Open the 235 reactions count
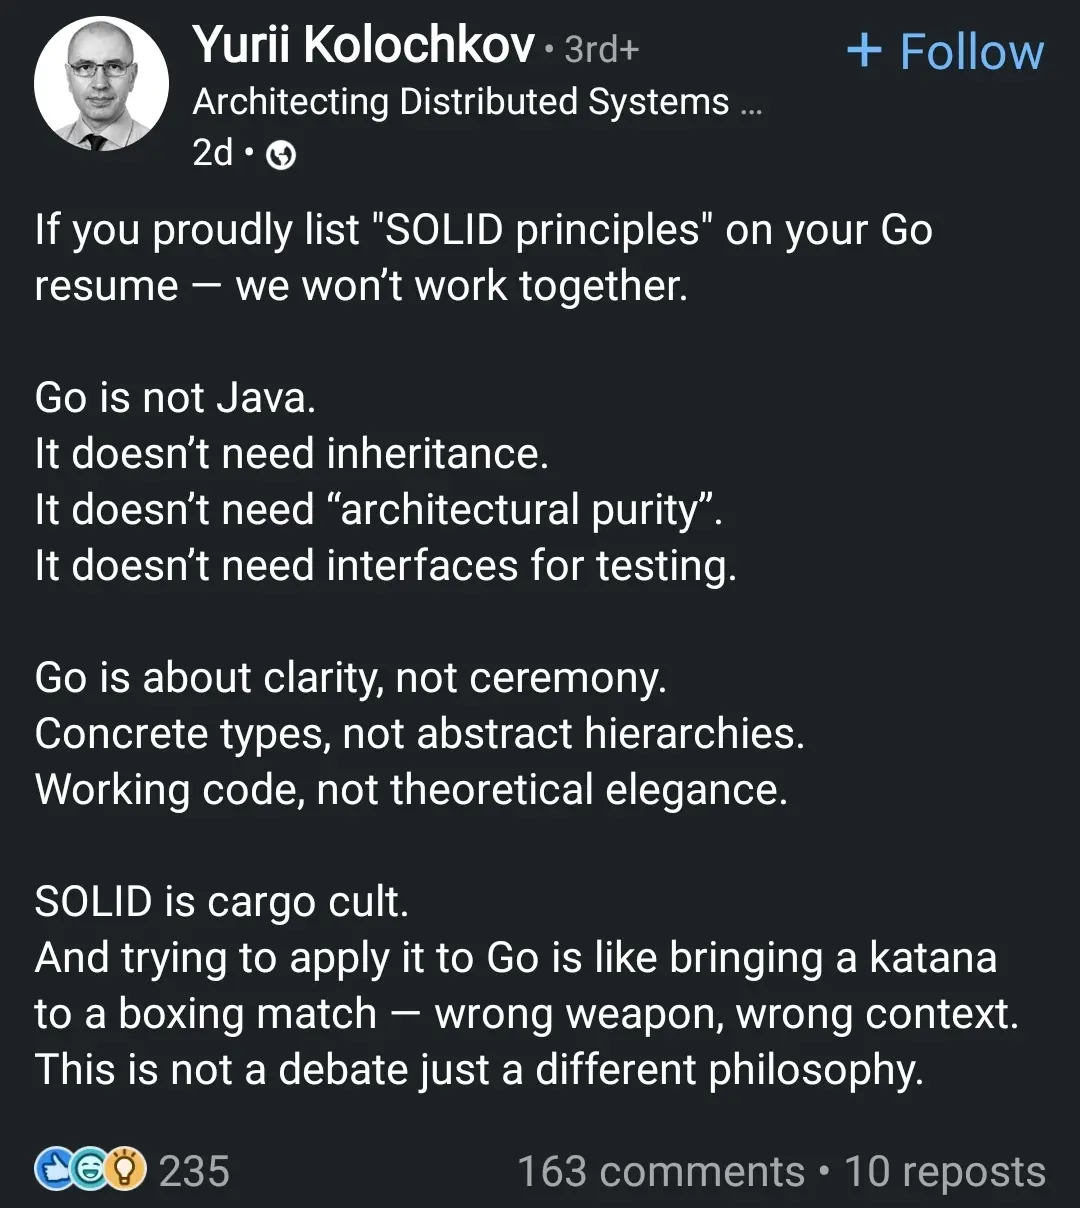The width and height of the screenshot is (1080, 1208). point(194,1171)
